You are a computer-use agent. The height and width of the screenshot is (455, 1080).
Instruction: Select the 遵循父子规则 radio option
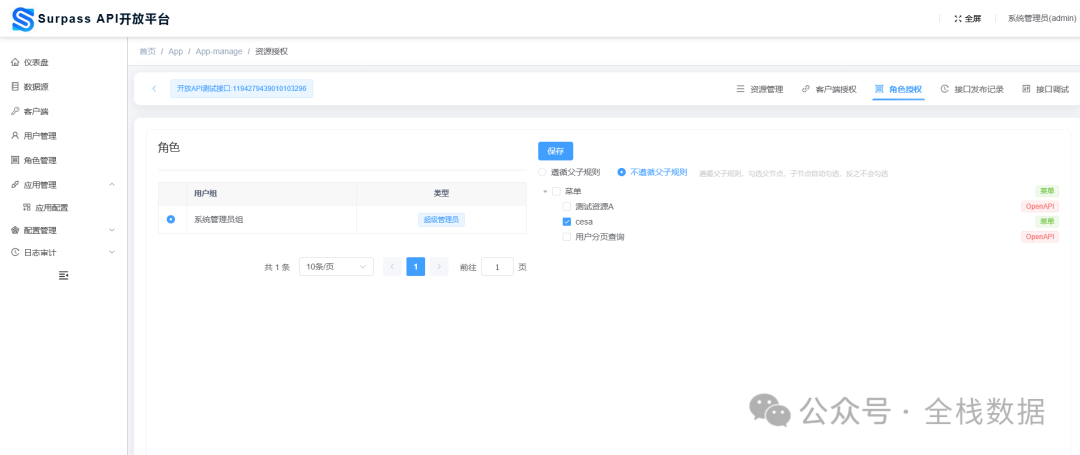tap(543, 172)
